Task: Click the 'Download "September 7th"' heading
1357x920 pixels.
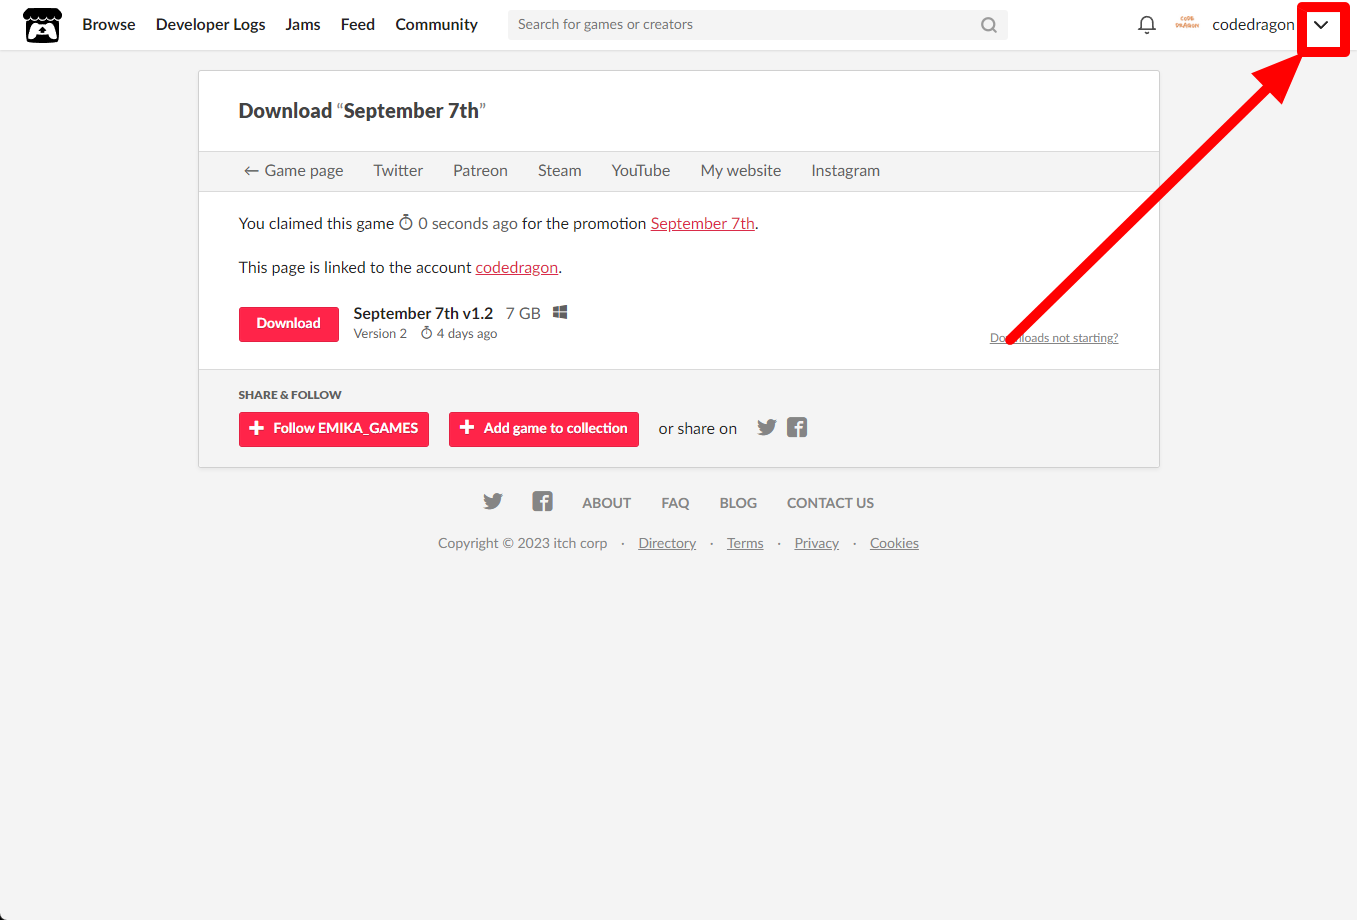Action: click(x=362, y=111)
